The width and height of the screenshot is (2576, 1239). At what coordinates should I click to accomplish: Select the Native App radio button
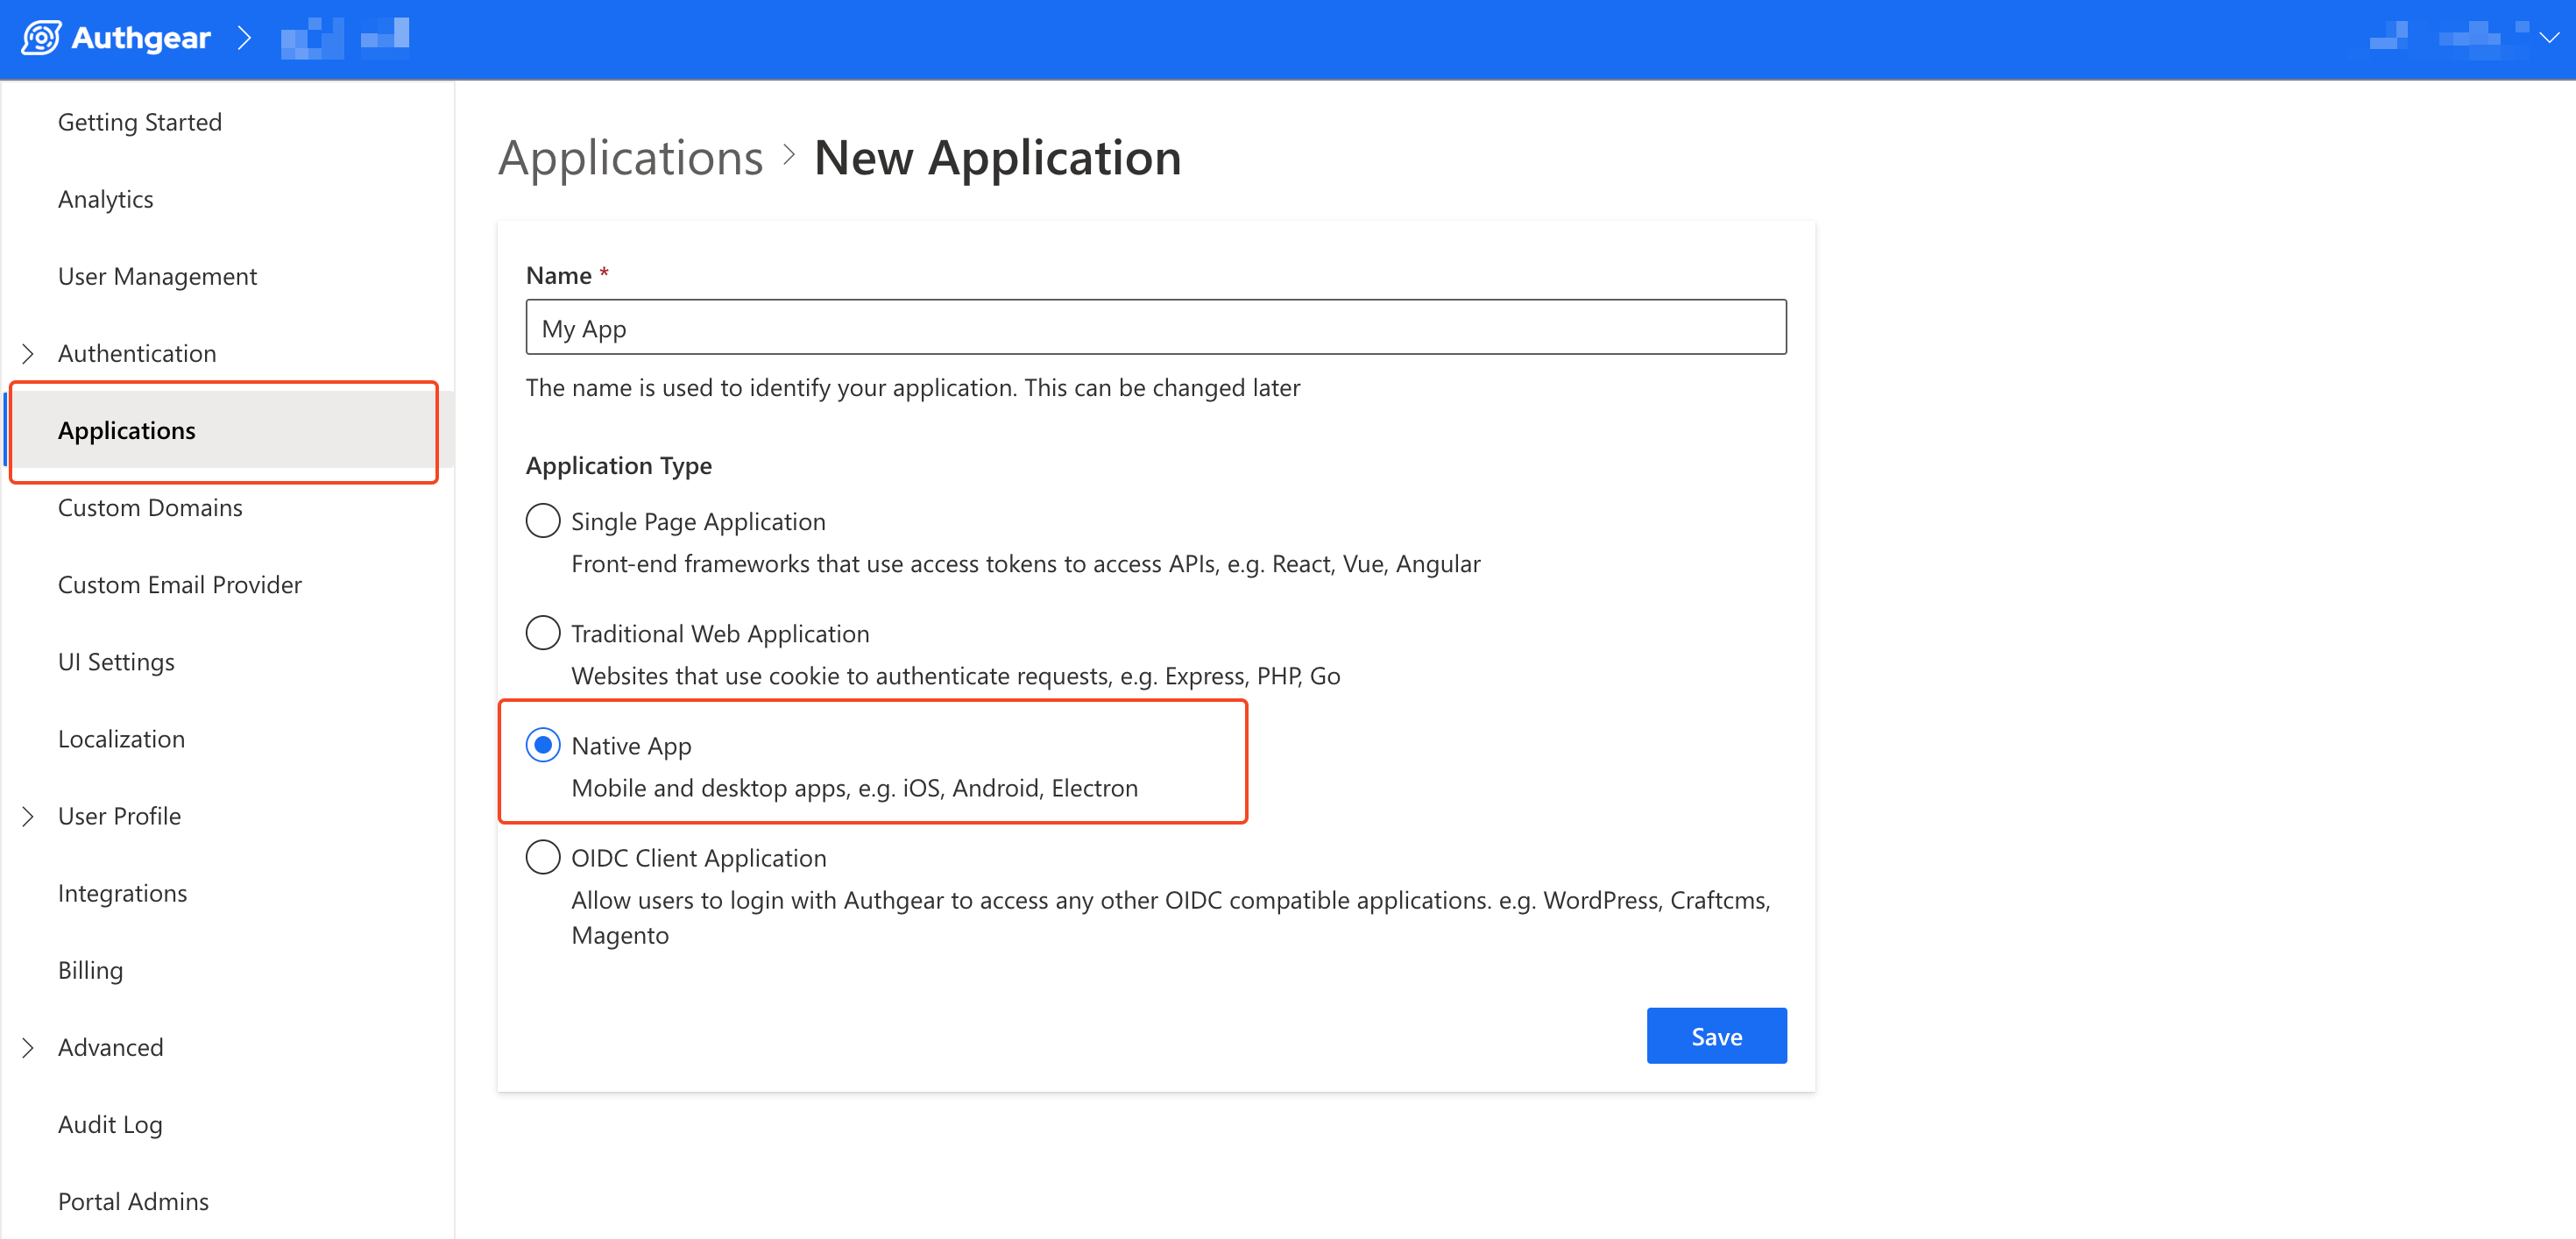(543, 745)
